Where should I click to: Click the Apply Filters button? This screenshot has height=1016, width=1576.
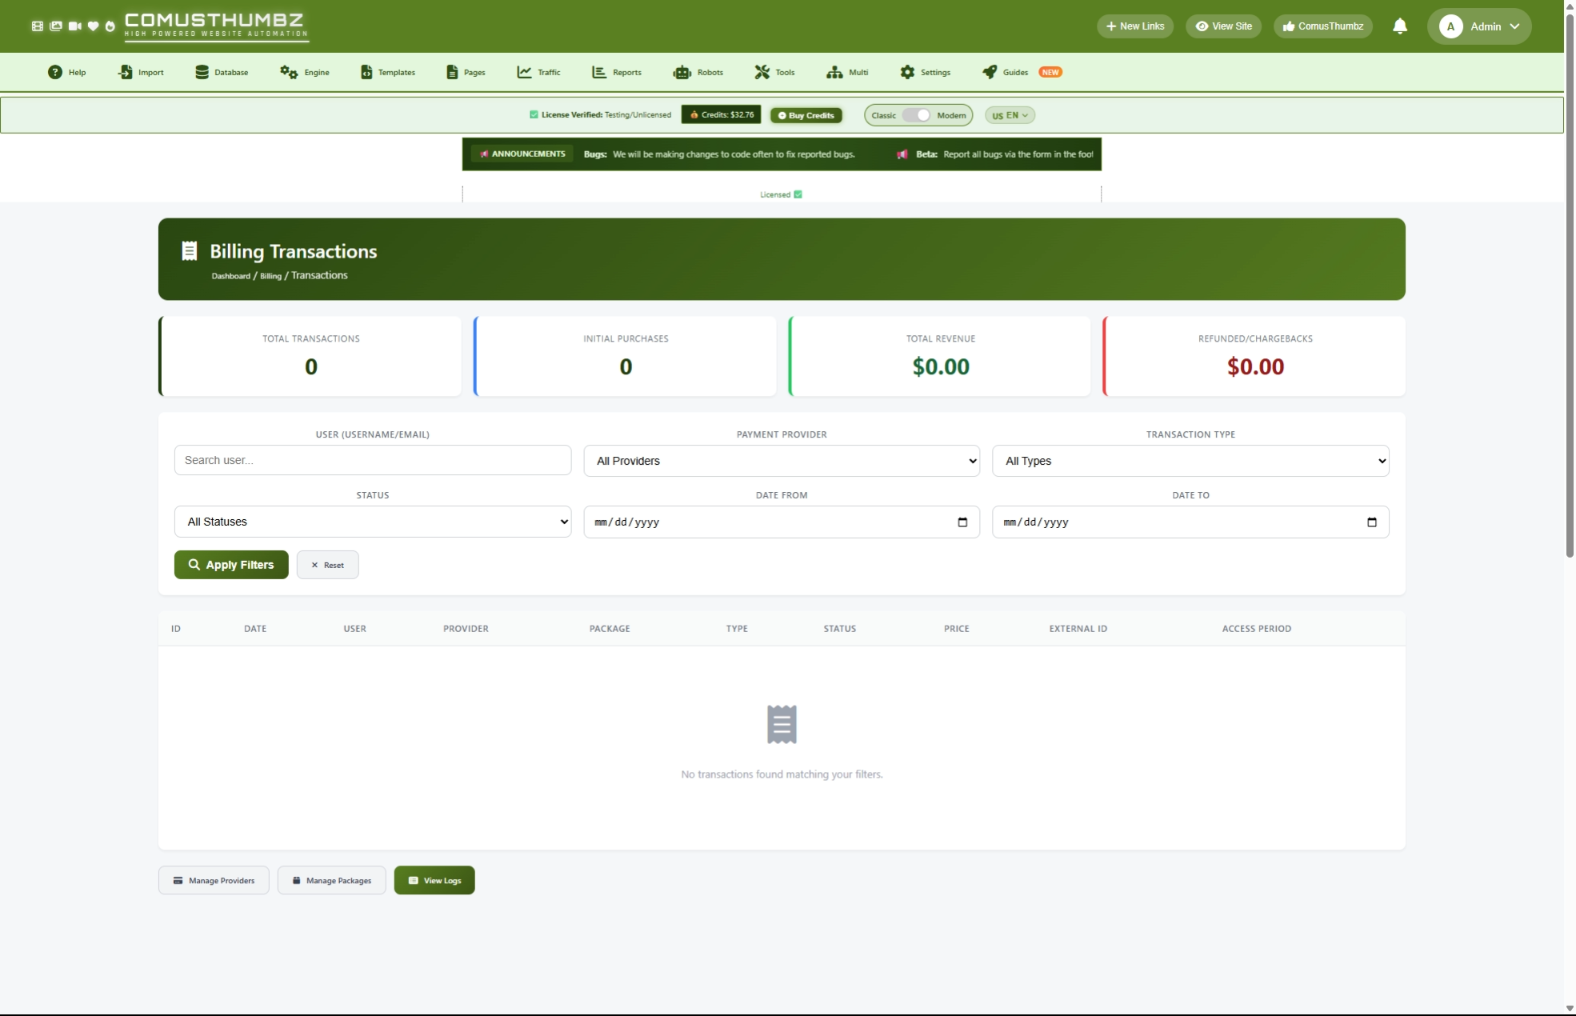click(231, 565)
